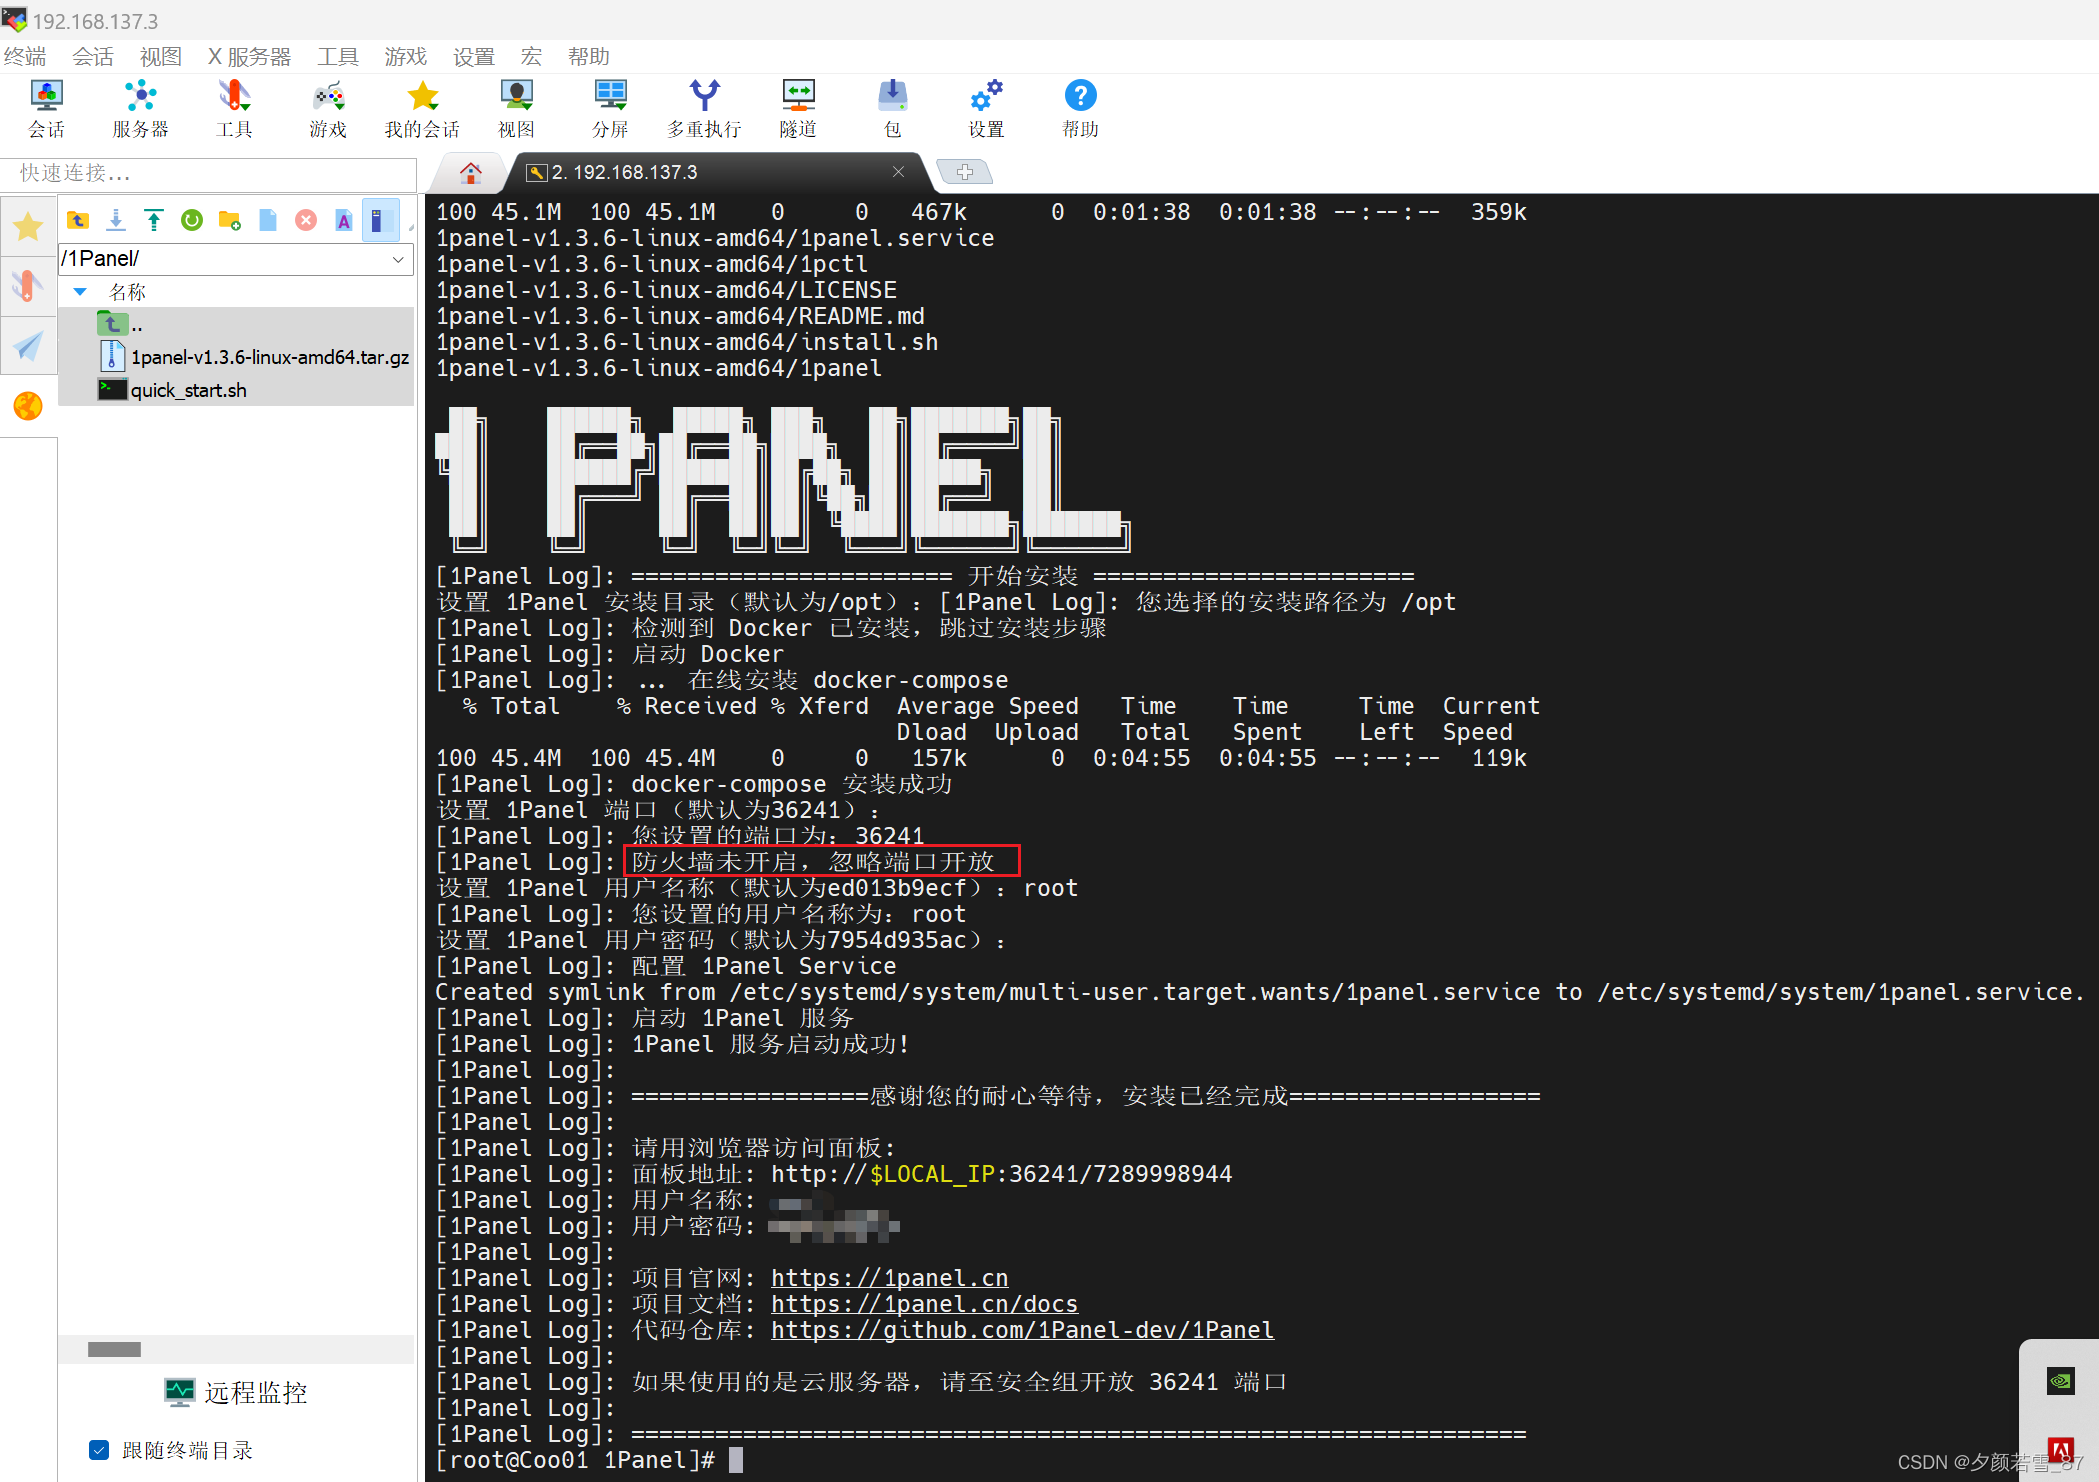Open the X 服务器 menu
Screen dimensions: 2099x1482
[250, 56]
